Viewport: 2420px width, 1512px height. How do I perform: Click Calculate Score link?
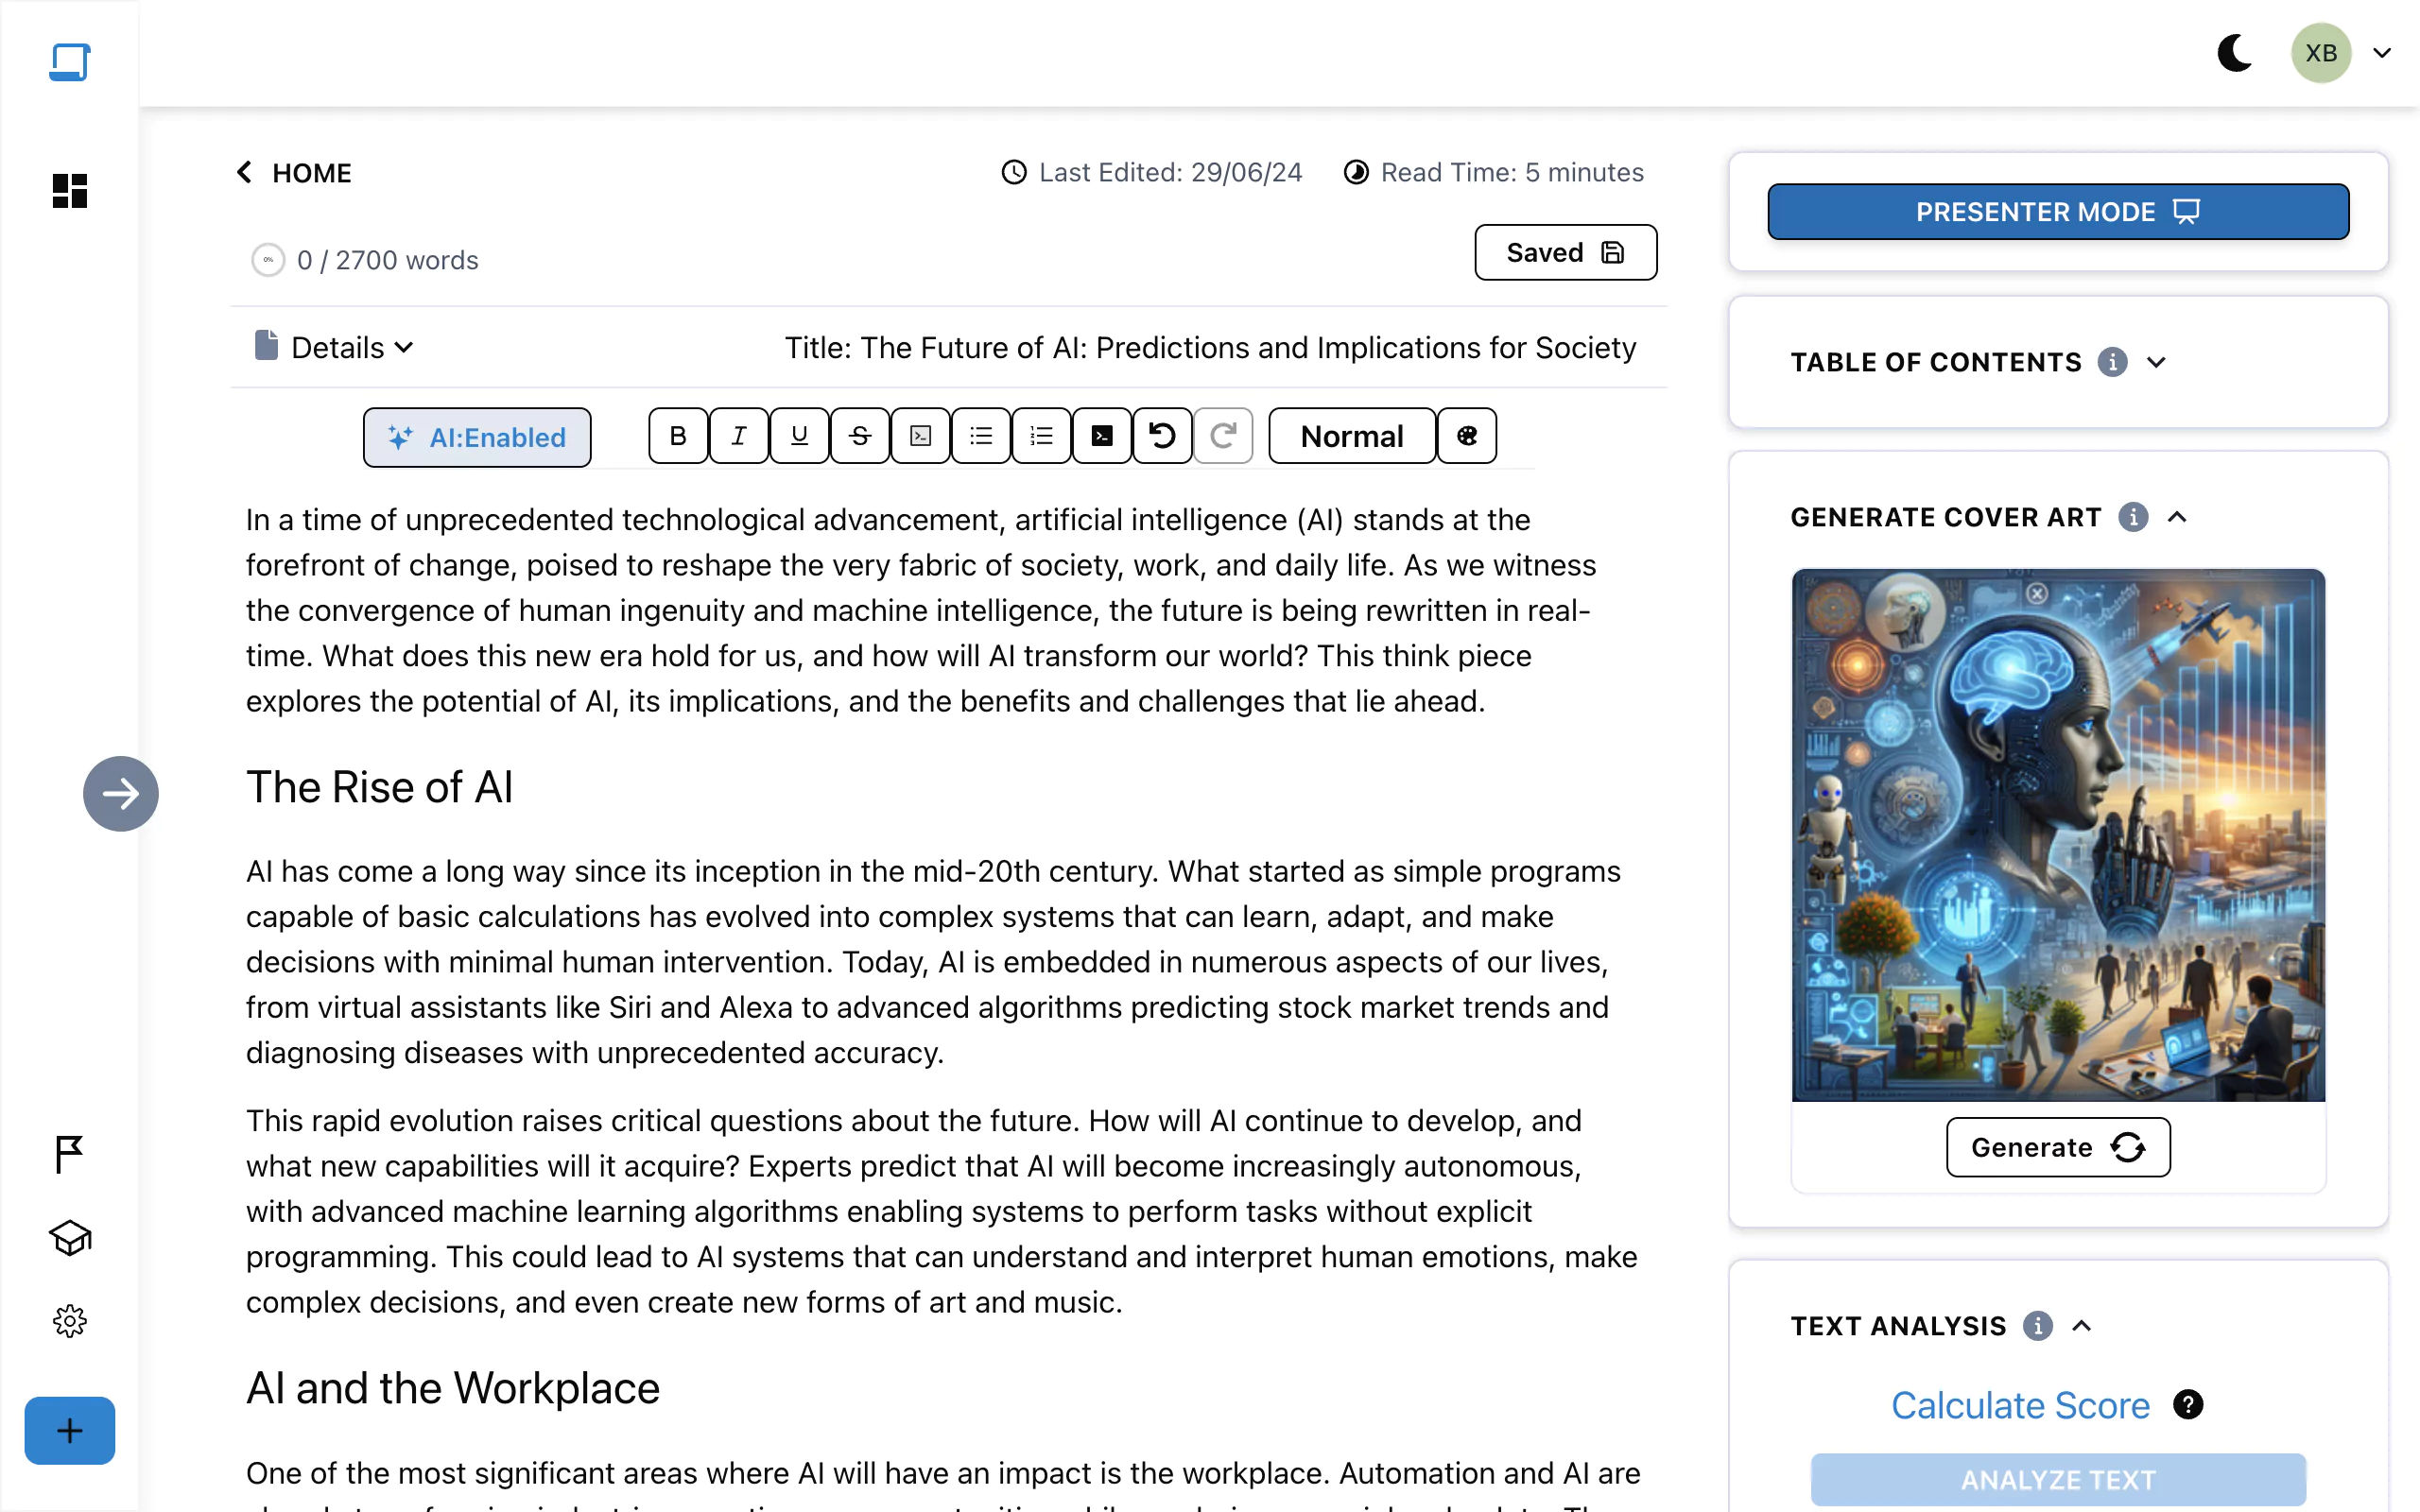[x=2019, y=1404]
